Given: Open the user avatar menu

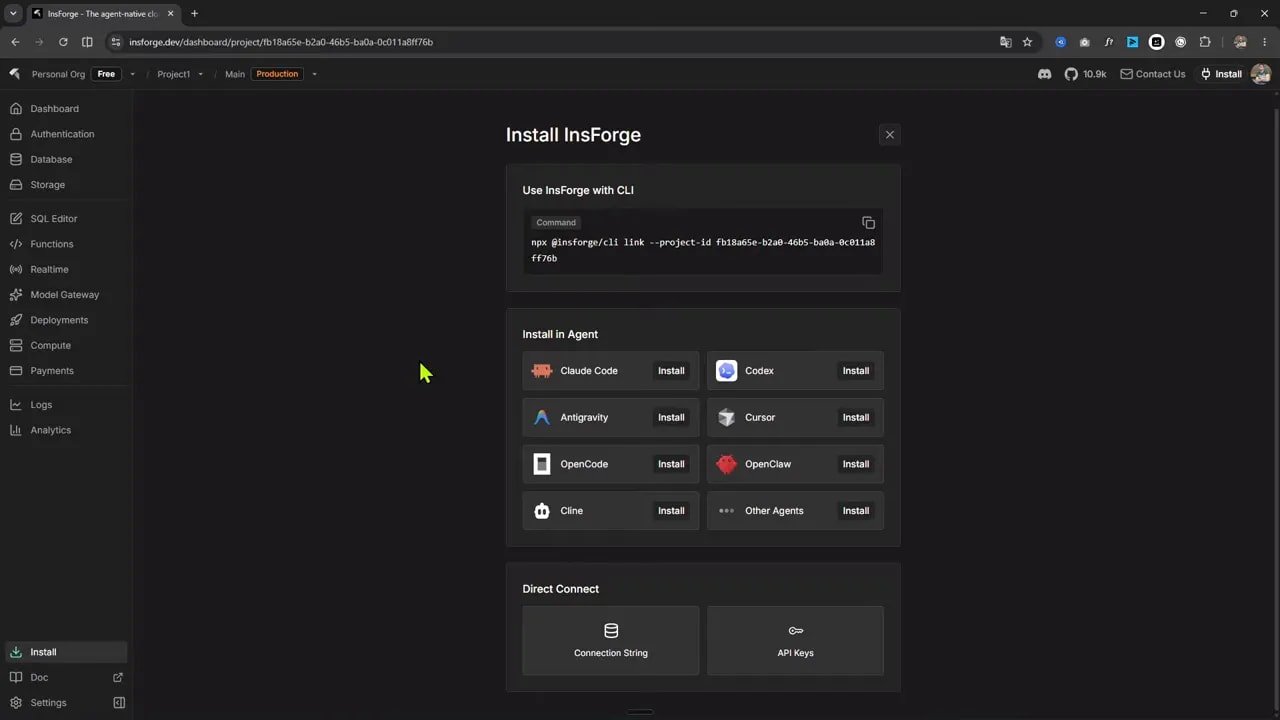Looking at the screenshot, I should pyautogui.click(x=1261, y=74).
